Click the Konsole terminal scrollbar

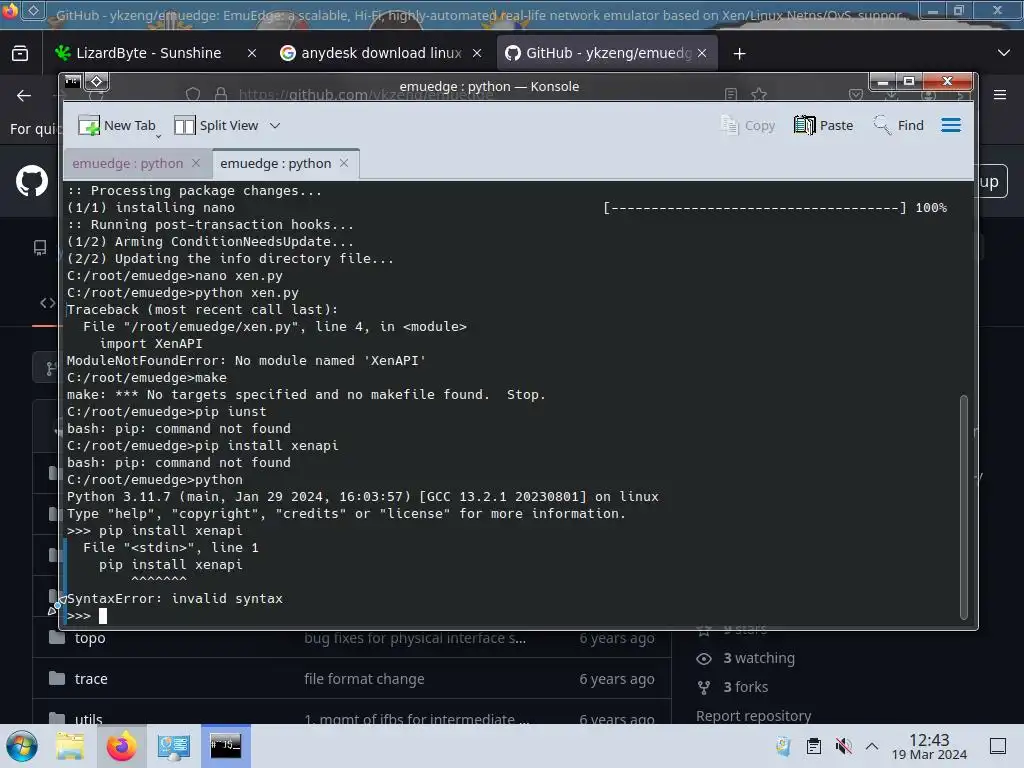click(964, 506)
